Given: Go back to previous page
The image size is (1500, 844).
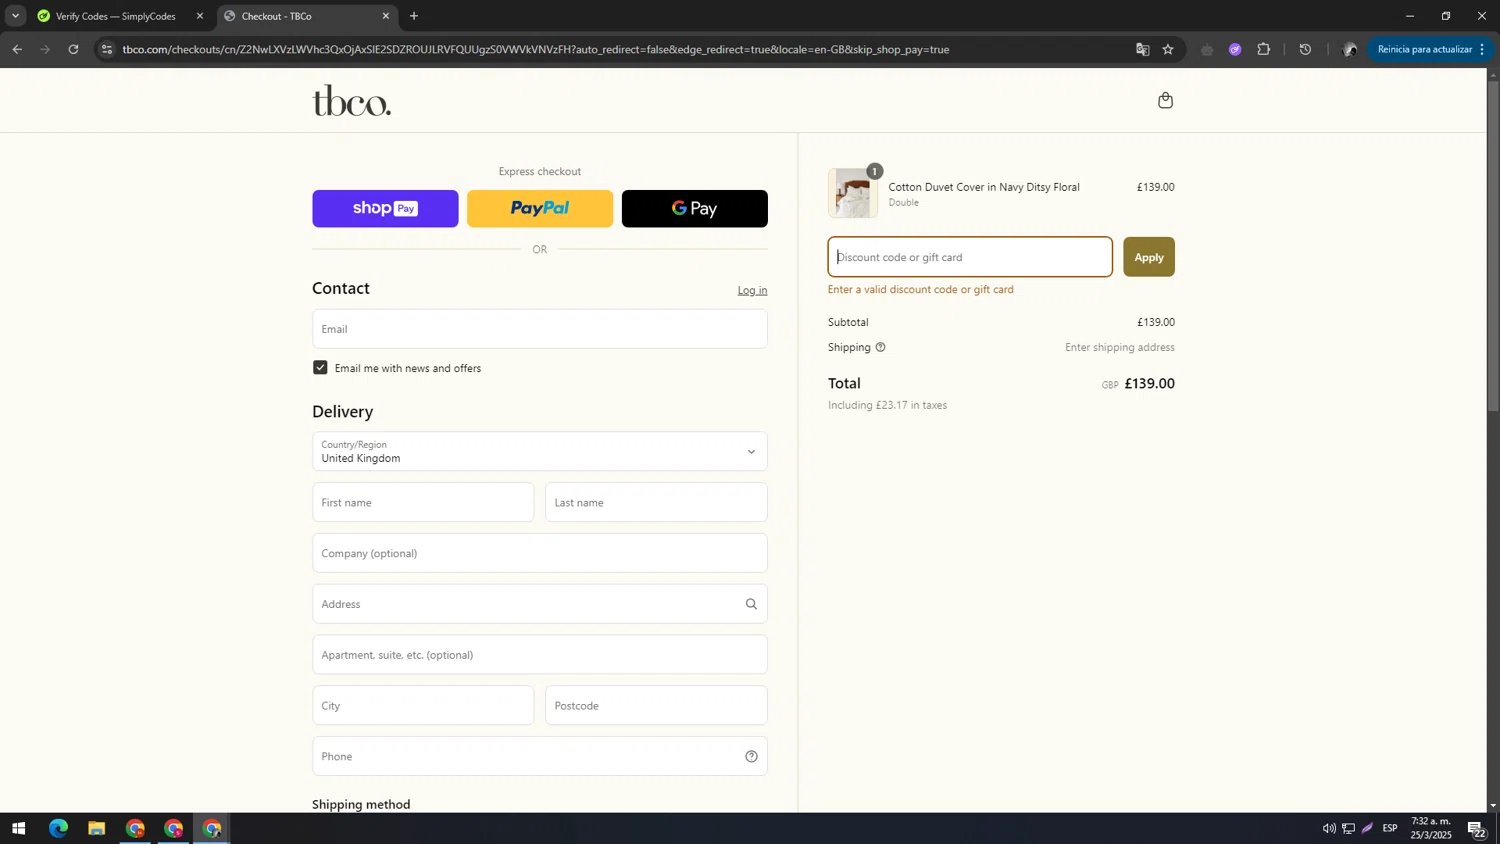Looking at the screenshot, I should pos(17,49).
